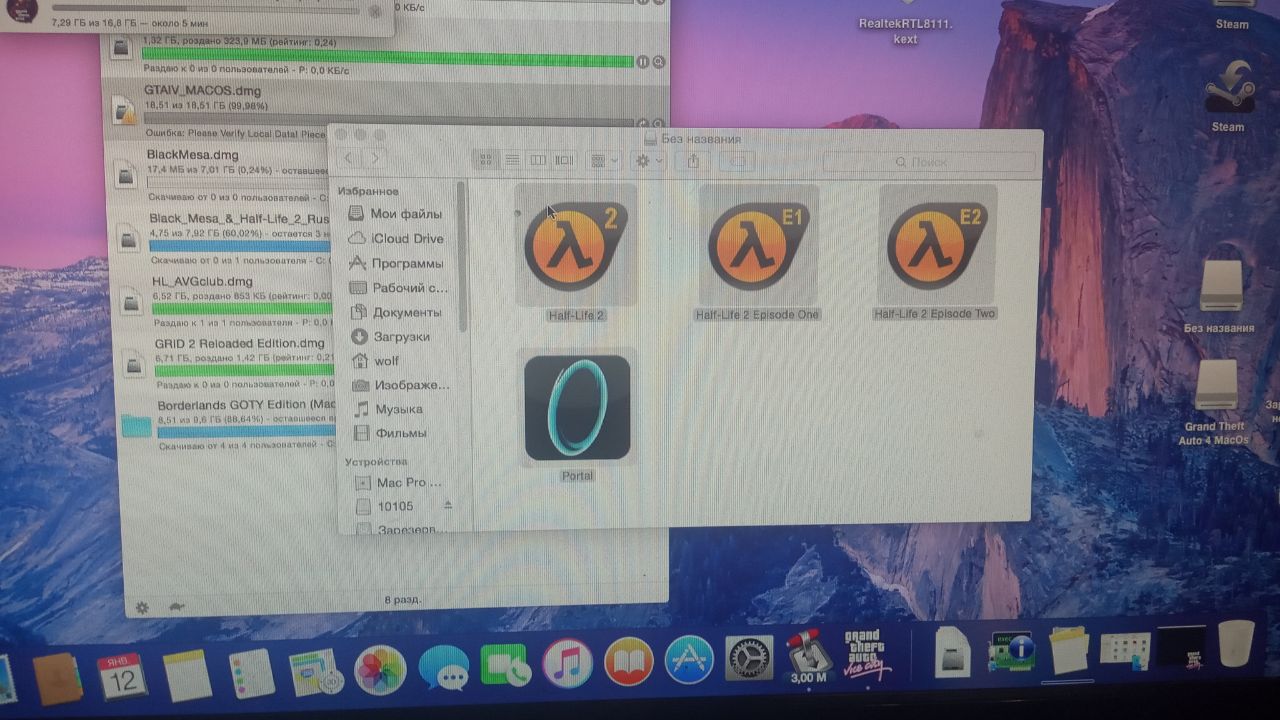This screenshot has height=720, width=1280.
Task: Reveal the 323,9 МБ seeding torrent in Finder
Action: coord(659,61)
